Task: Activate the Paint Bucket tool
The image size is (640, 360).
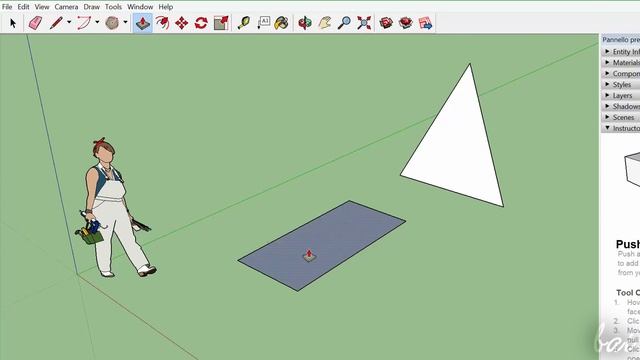Action: coord(281,23)
